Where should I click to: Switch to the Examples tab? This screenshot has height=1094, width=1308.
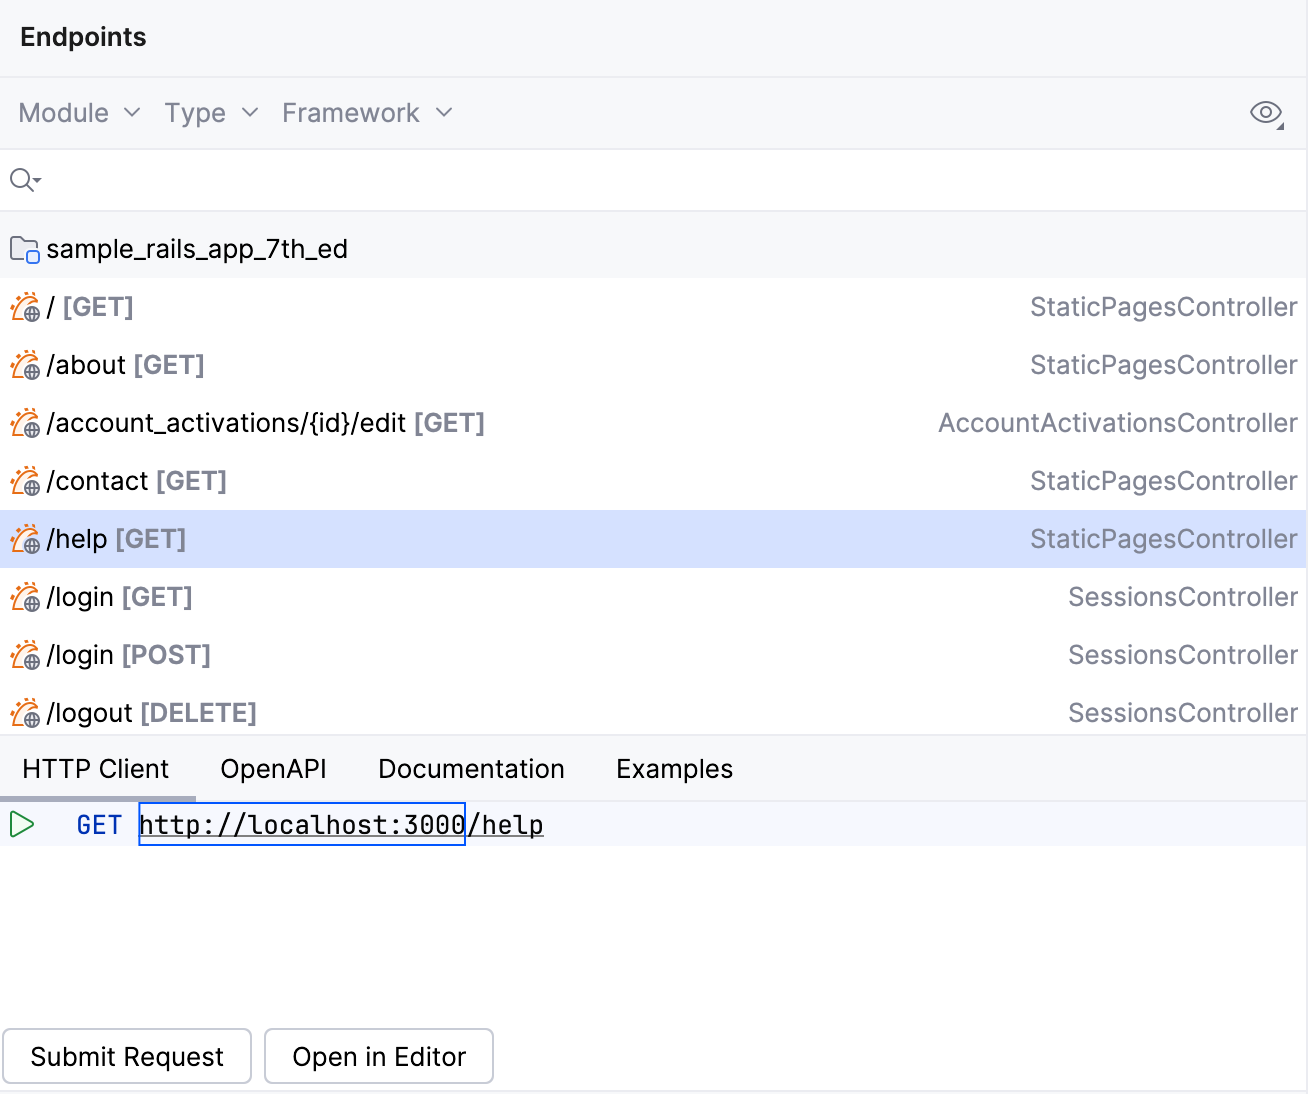tap(674, 768)
